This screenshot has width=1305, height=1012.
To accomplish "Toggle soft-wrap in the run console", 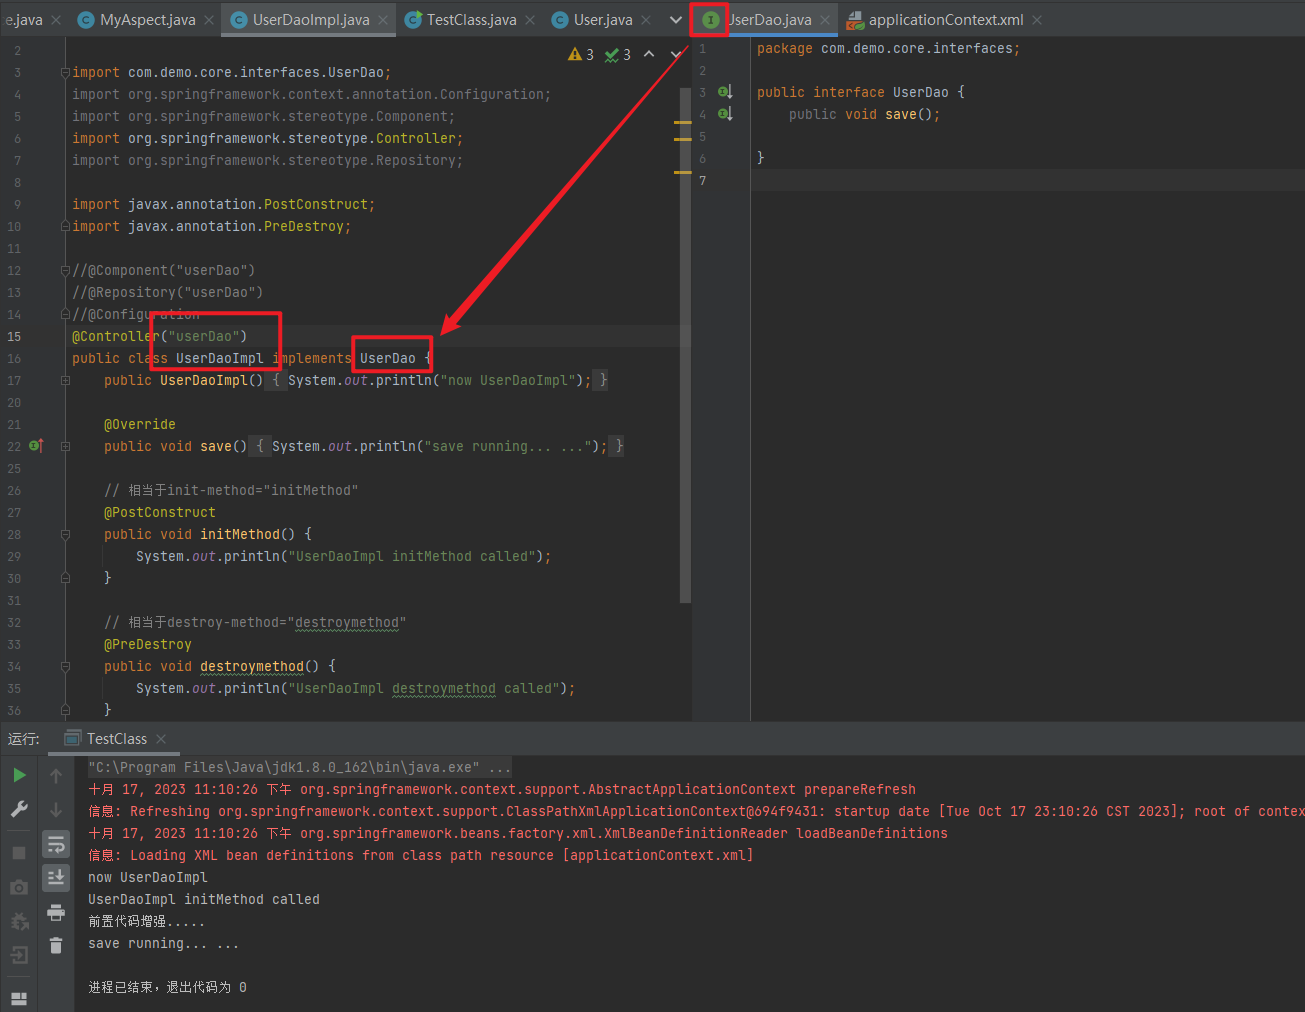I will click(56, 845).
